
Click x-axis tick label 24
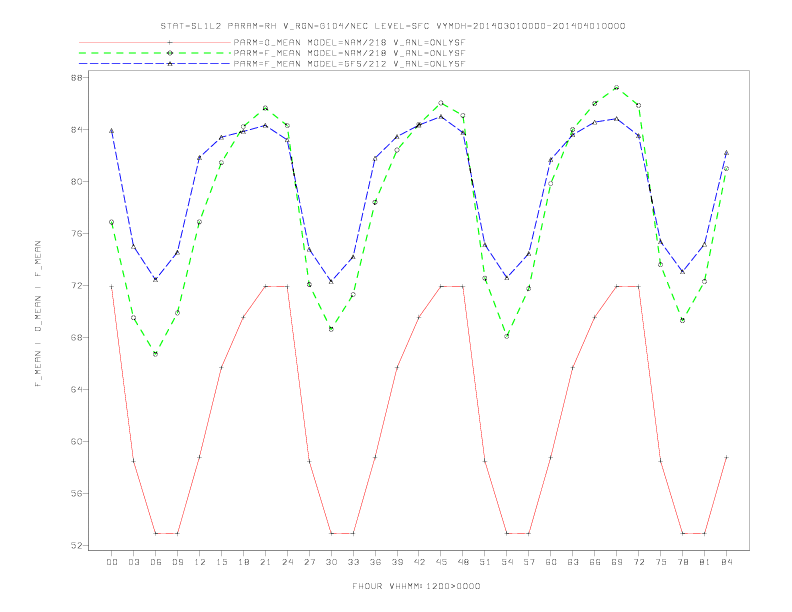coord(287,562)
